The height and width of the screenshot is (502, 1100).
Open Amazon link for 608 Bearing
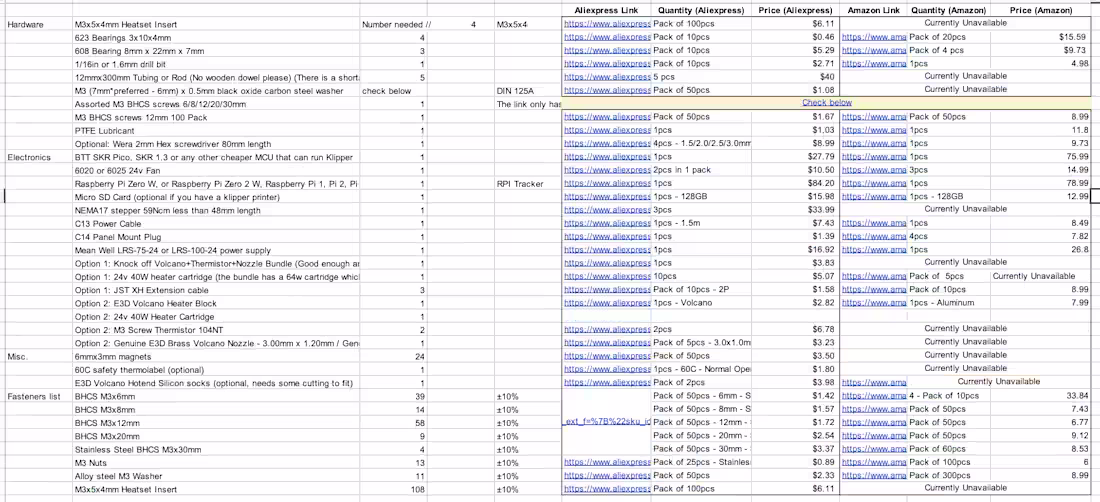click(874, 50)
